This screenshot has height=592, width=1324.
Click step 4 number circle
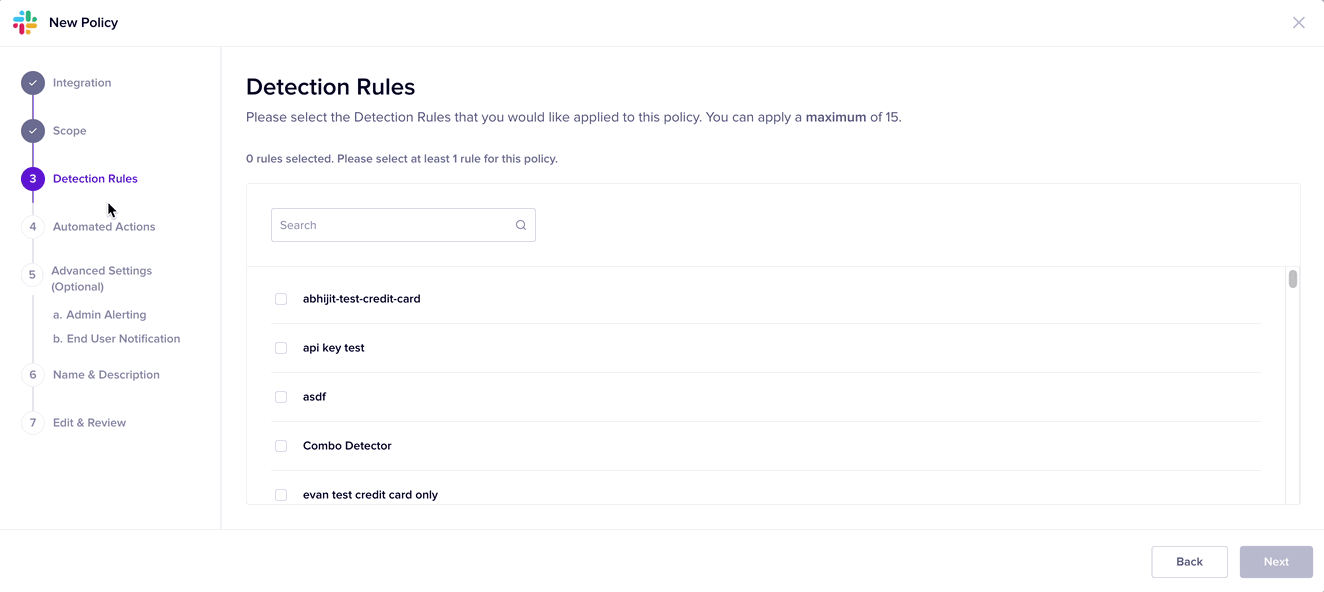point(33,227)
